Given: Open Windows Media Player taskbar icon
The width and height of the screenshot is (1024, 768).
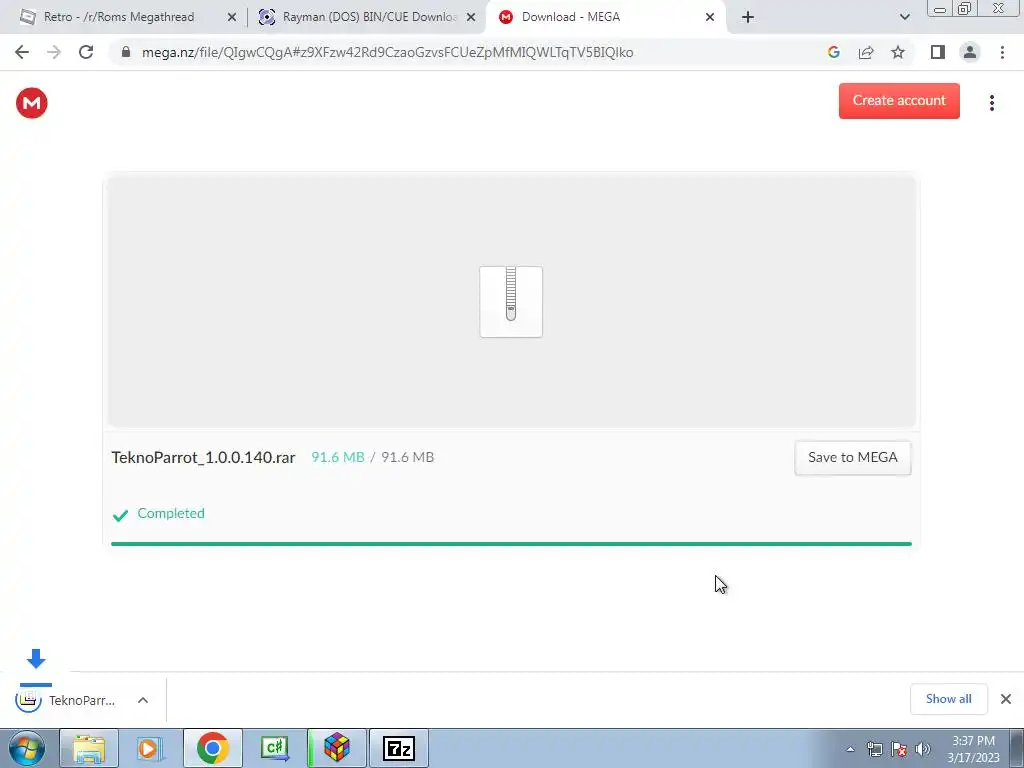Looking at the screenshot, I should (149, 748).
